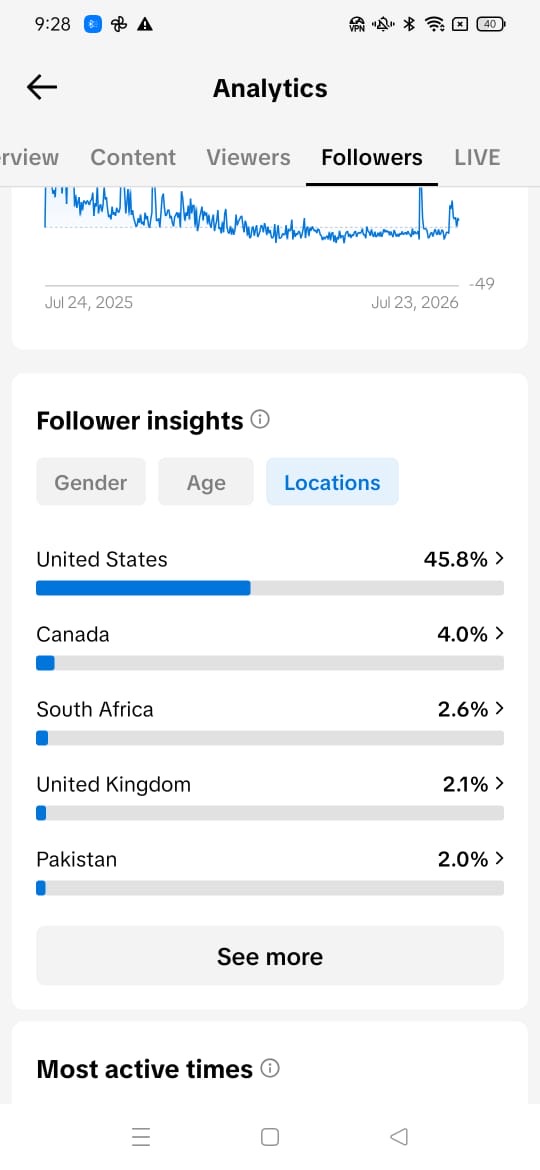Expand Canada 4.0% chevron
This screenshot has height=1170, width=540.
(499, 634)
